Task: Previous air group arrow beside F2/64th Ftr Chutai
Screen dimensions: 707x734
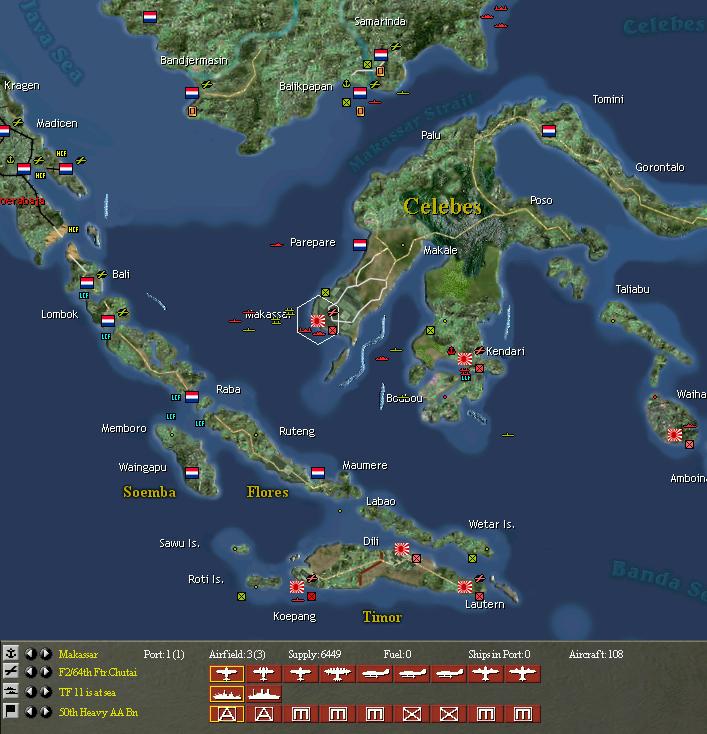Action: click(x=31, y=672)
